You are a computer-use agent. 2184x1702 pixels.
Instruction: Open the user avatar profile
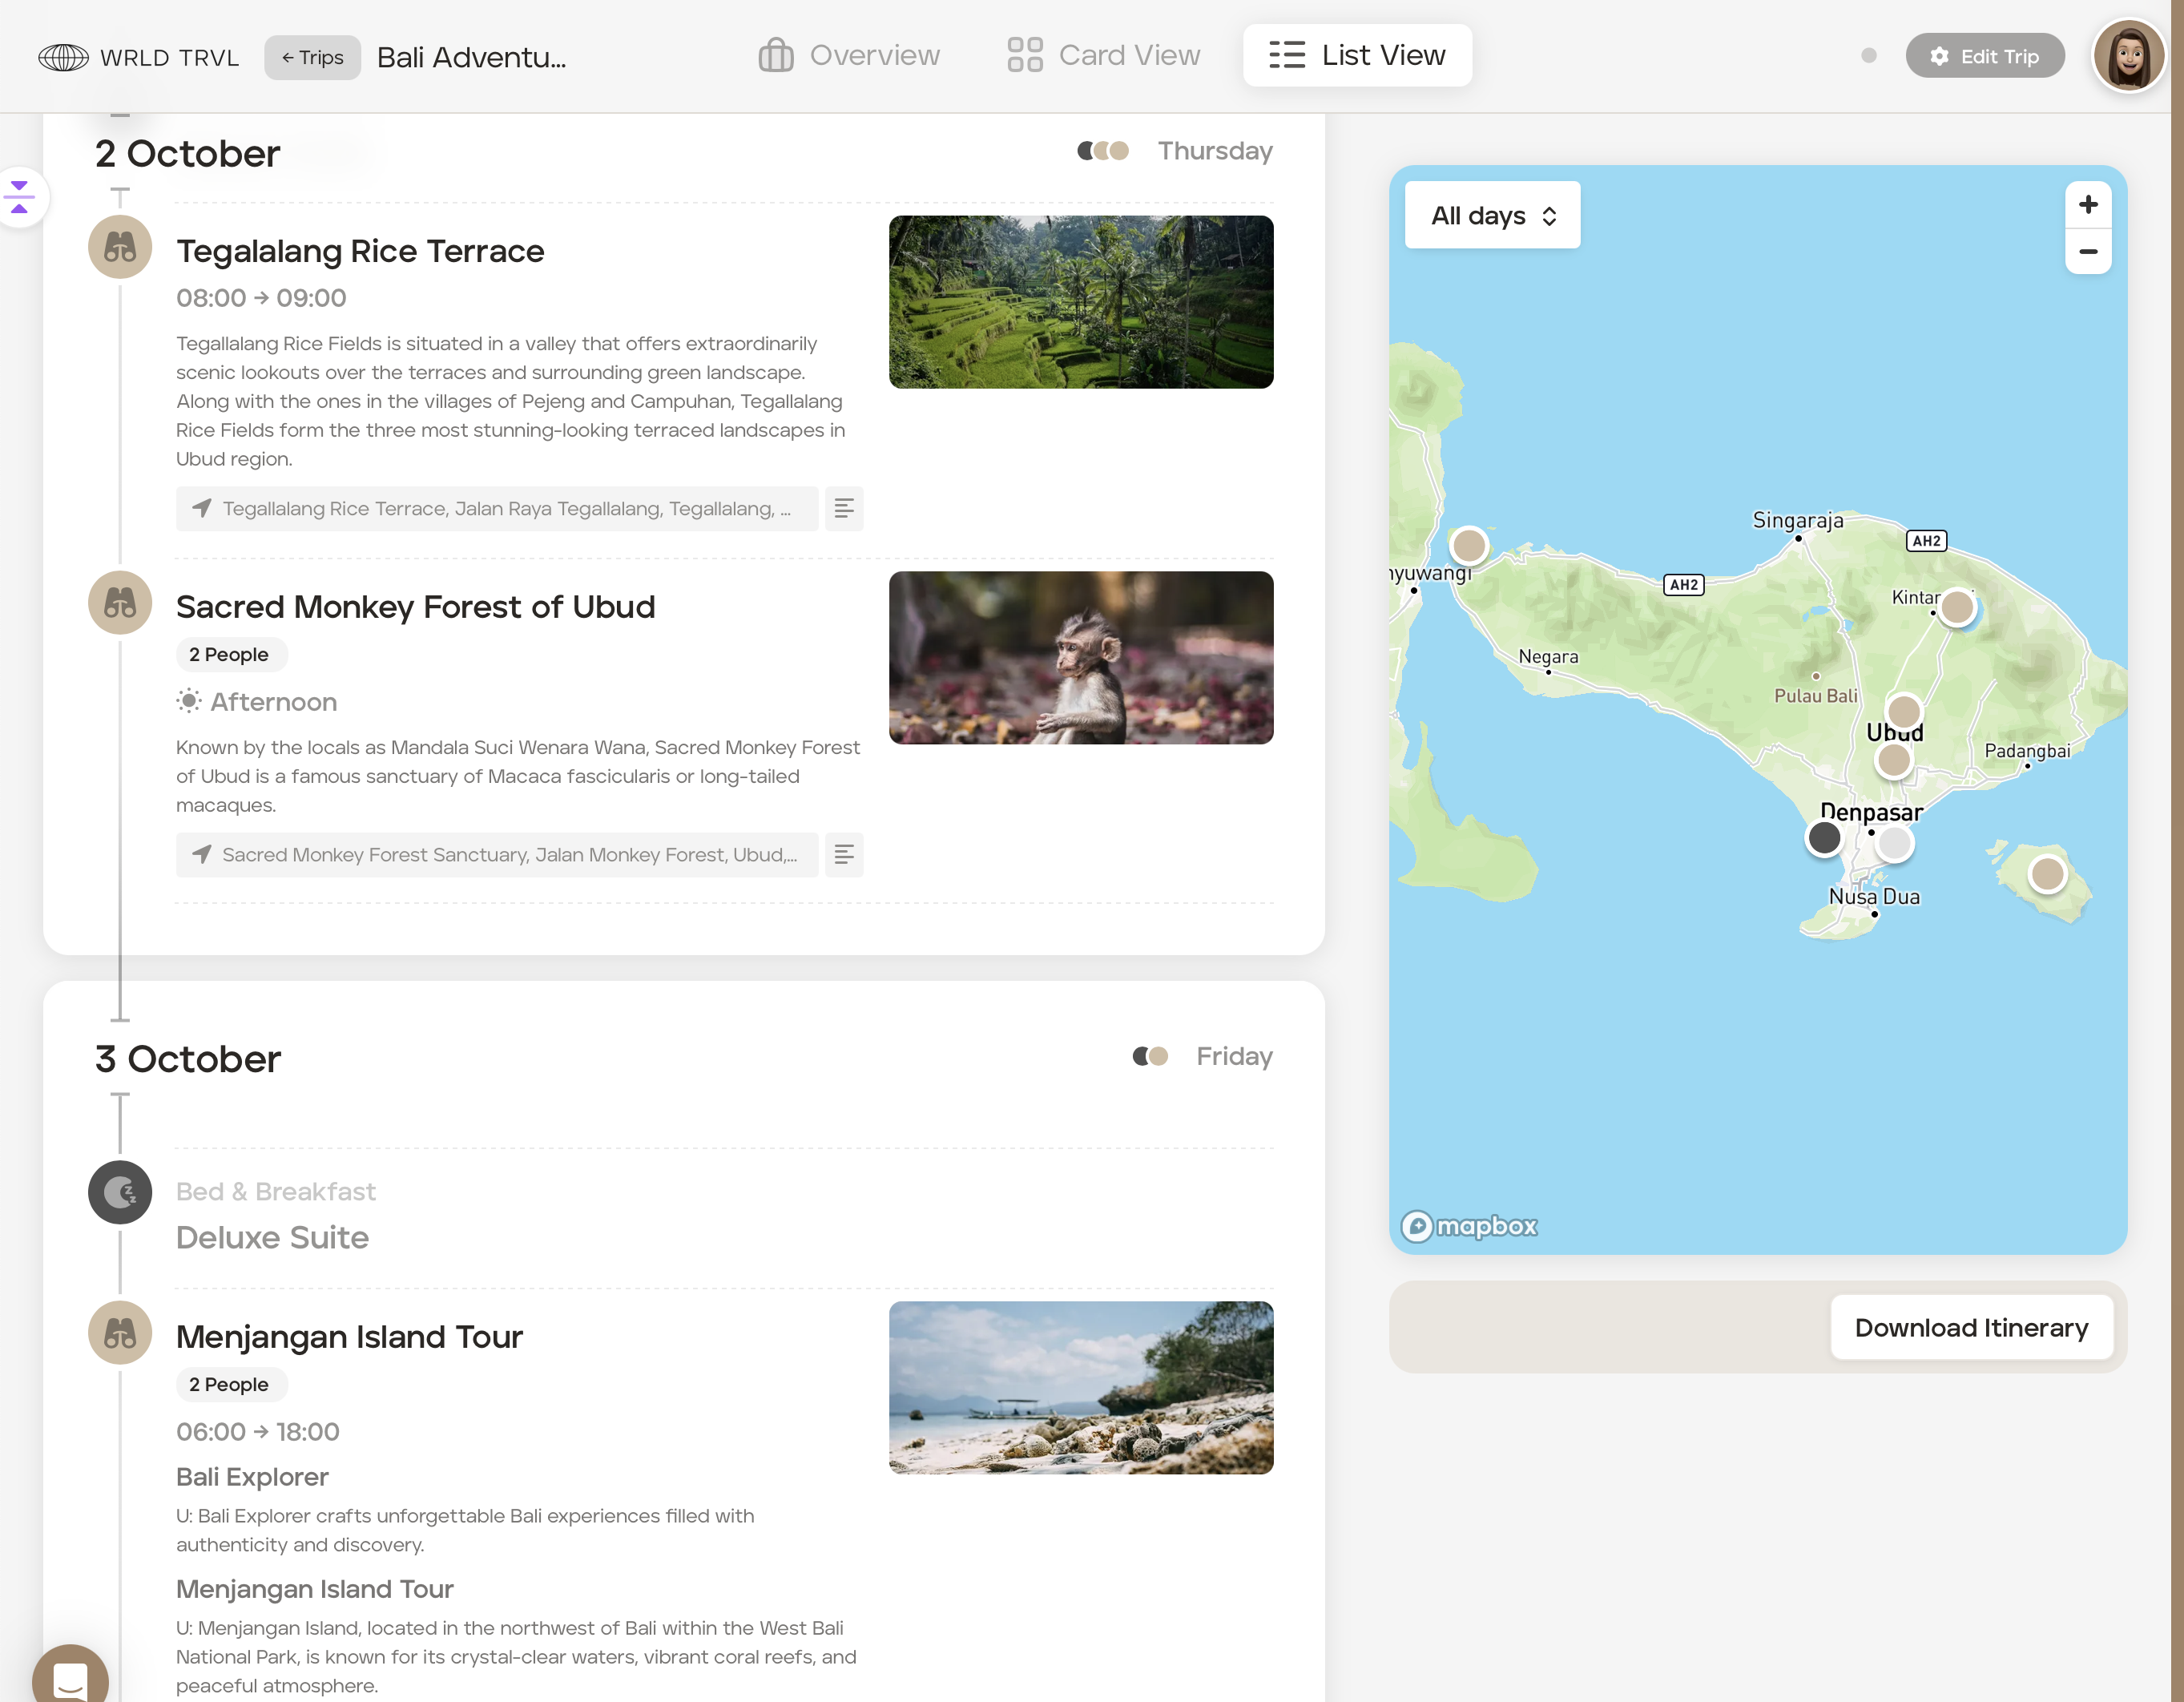pos(2128,56)
